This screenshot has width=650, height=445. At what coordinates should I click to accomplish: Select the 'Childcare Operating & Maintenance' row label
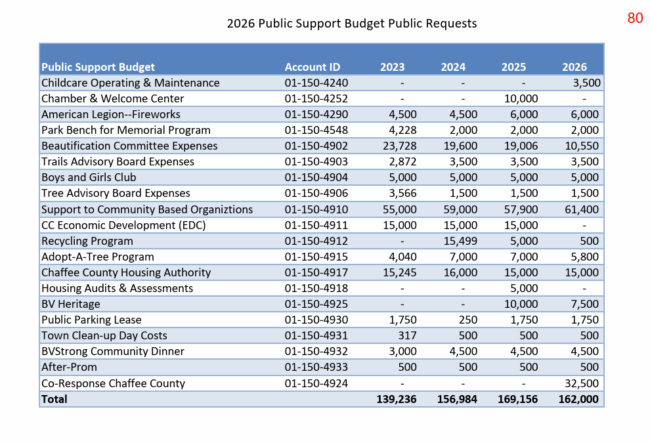coord(130,83)
